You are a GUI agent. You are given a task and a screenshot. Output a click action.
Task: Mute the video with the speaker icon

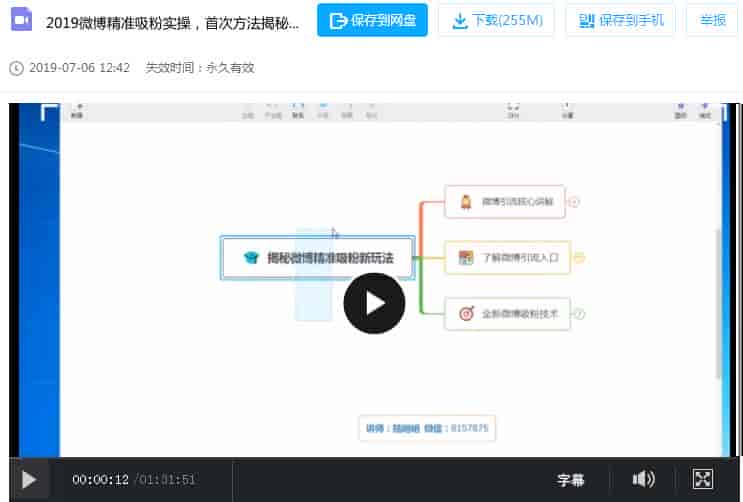(x=643, y=479)
